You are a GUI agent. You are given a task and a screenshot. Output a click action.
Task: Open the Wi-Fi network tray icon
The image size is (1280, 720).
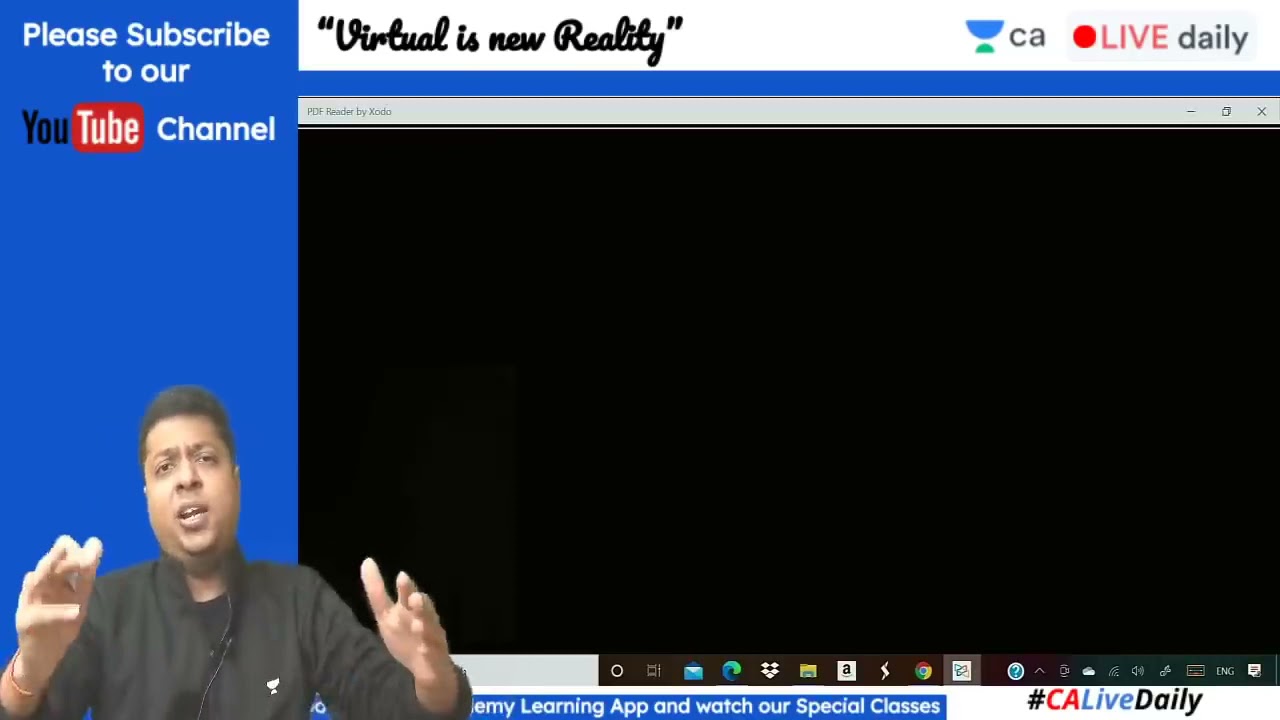pos(1113,671)
